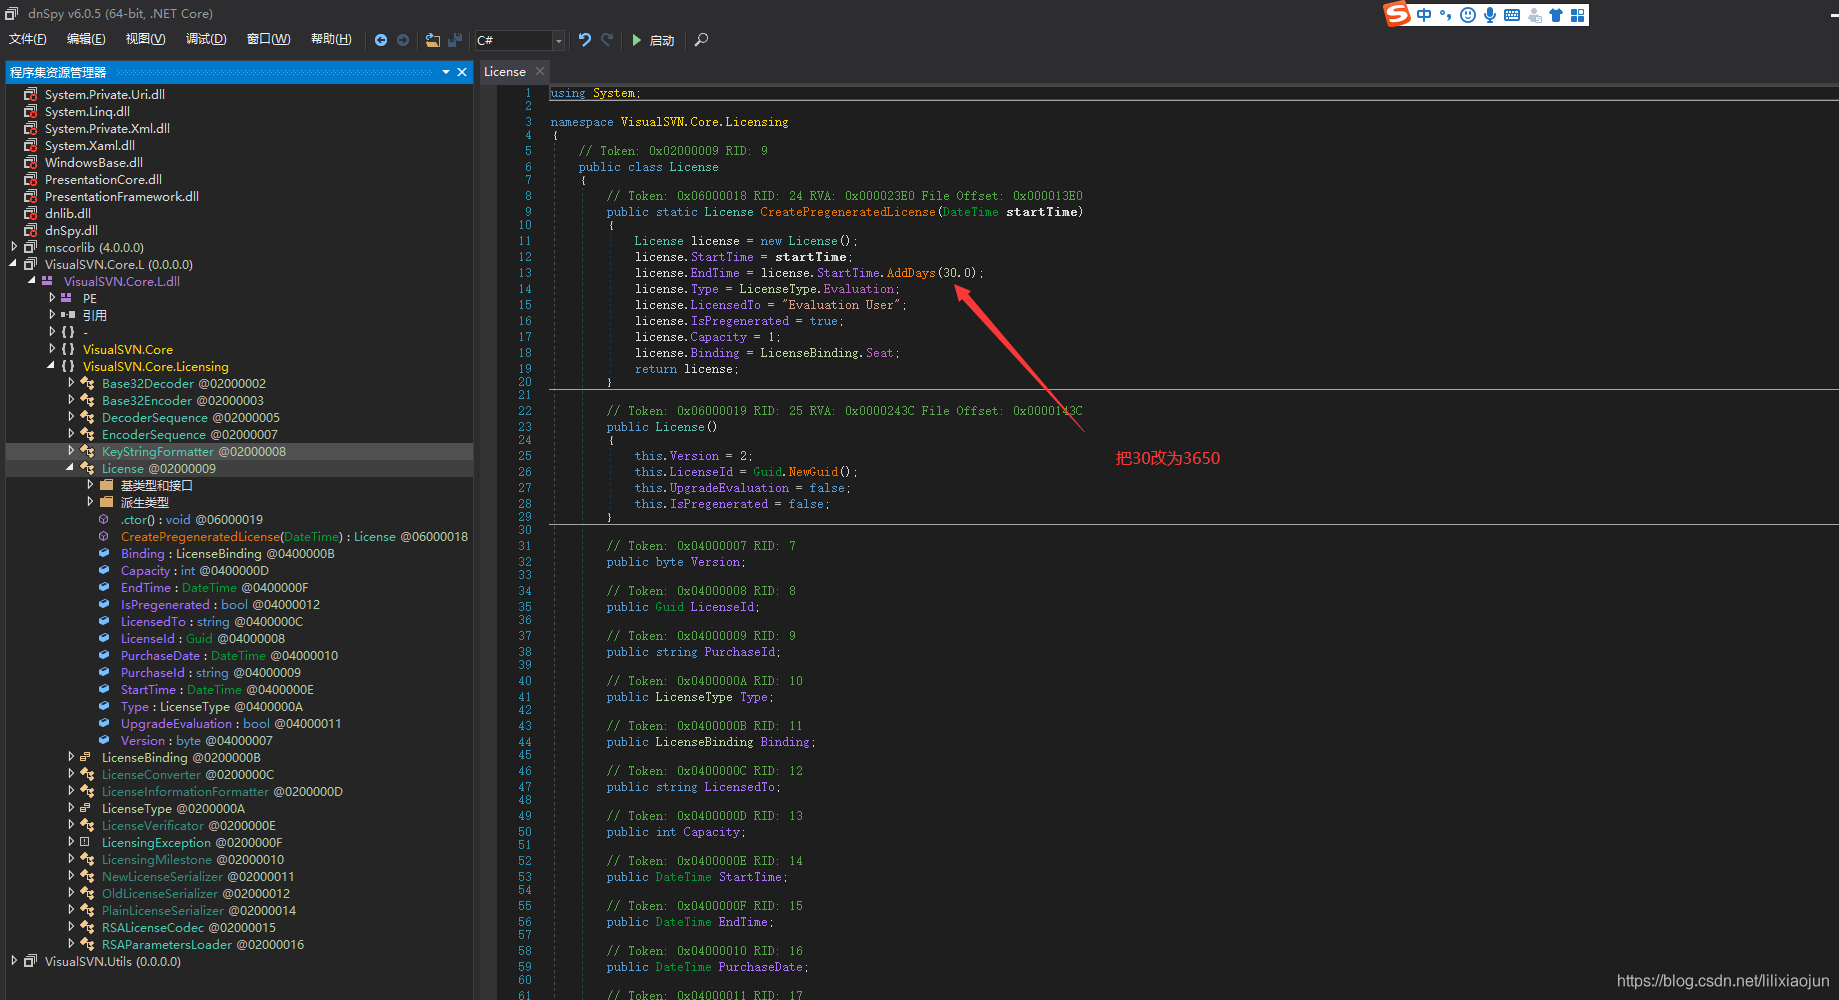Toggle Chinese input mode 中 icon
The image size is (1839, 1000).
point(1424,15)
